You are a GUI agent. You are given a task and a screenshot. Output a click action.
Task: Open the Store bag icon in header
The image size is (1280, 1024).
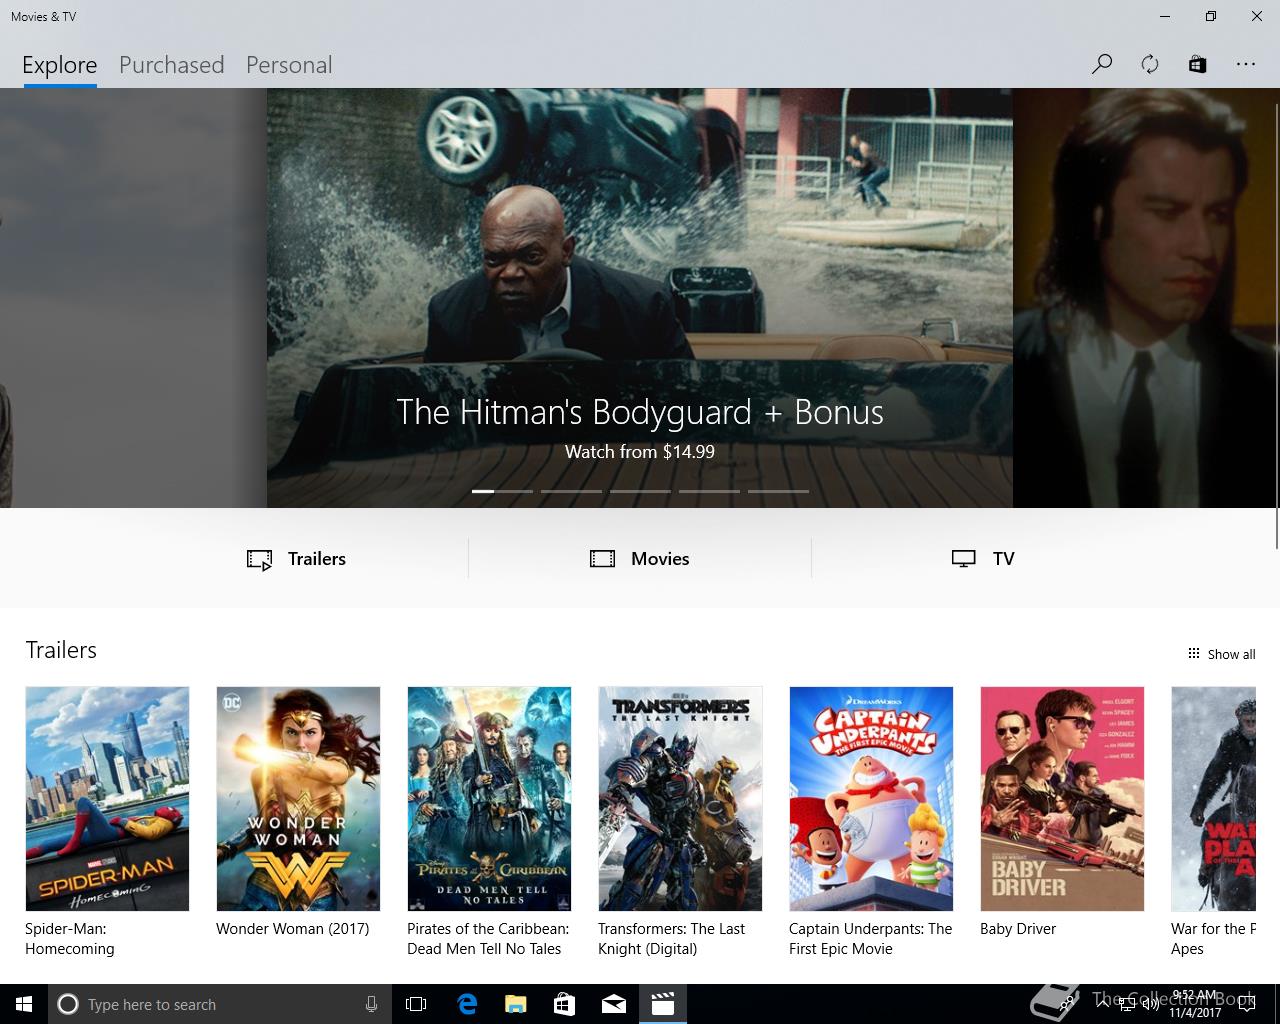[1197, 64]
